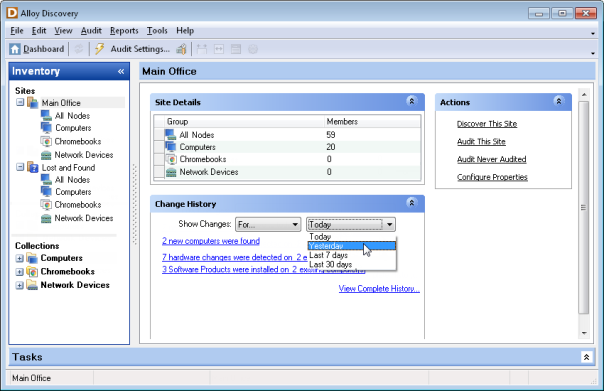Viewport: 604px width, 391px height.
Task: Open the Help menu
Action: (x=185, y=31)
